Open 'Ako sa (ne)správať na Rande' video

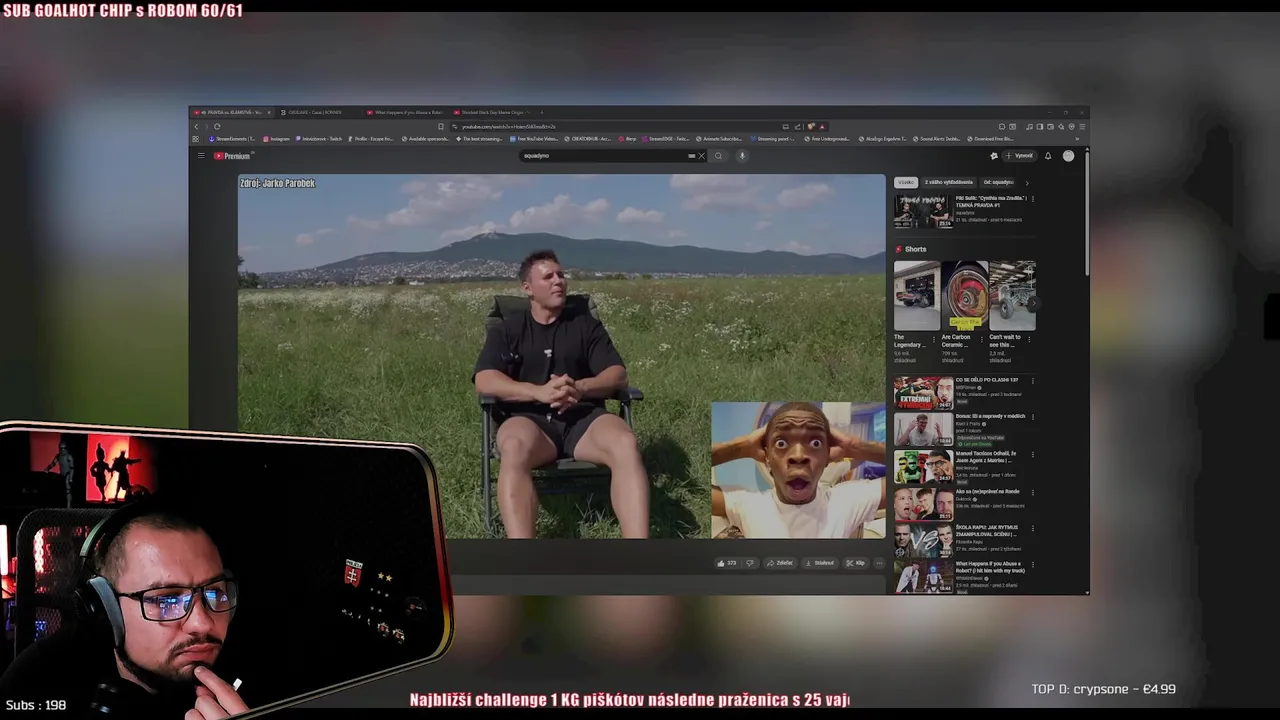(x=923, y=504)
